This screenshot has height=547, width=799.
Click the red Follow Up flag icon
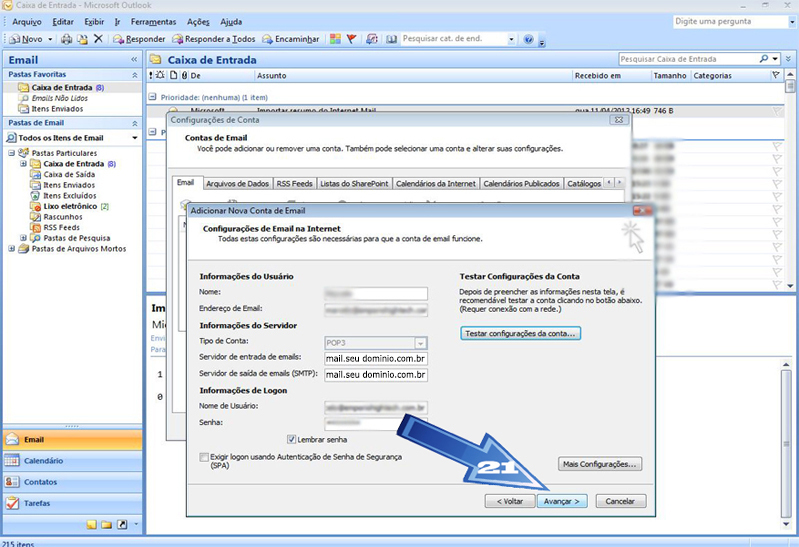click(x=351, y=39)
